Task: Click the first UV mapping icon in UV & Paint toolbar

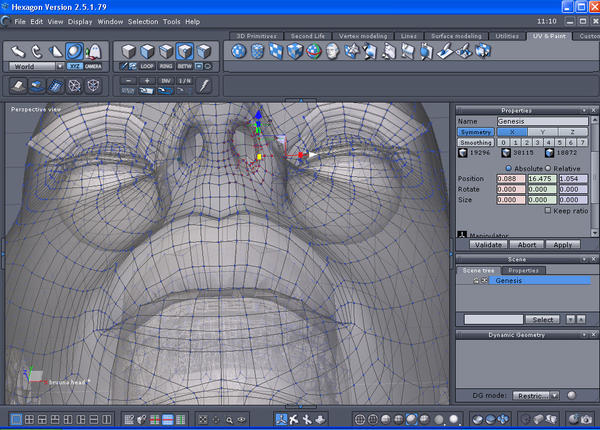Action: pyautogui.click(x=239, y=51)
